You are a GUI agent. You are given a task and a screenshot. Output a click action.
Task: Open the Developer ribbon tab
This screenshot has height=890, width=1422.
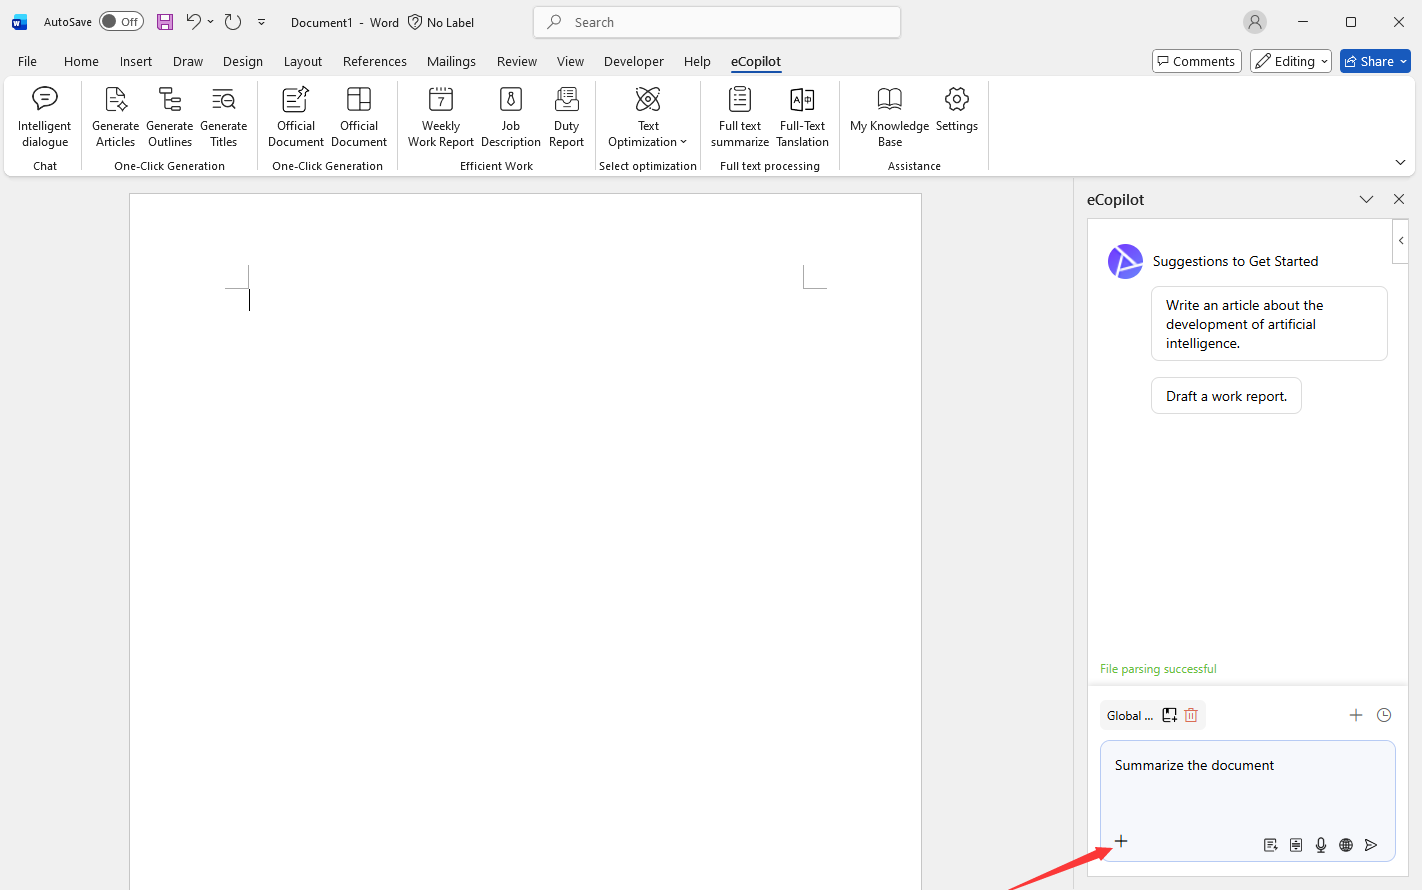(633, 61)
